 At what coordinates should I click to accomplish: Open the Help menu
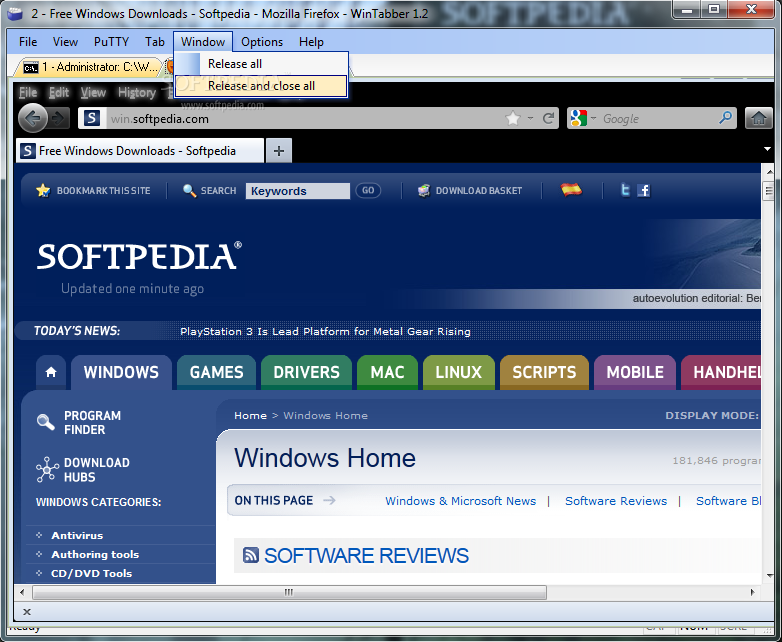pyautogui.click(x=311, y=42)
